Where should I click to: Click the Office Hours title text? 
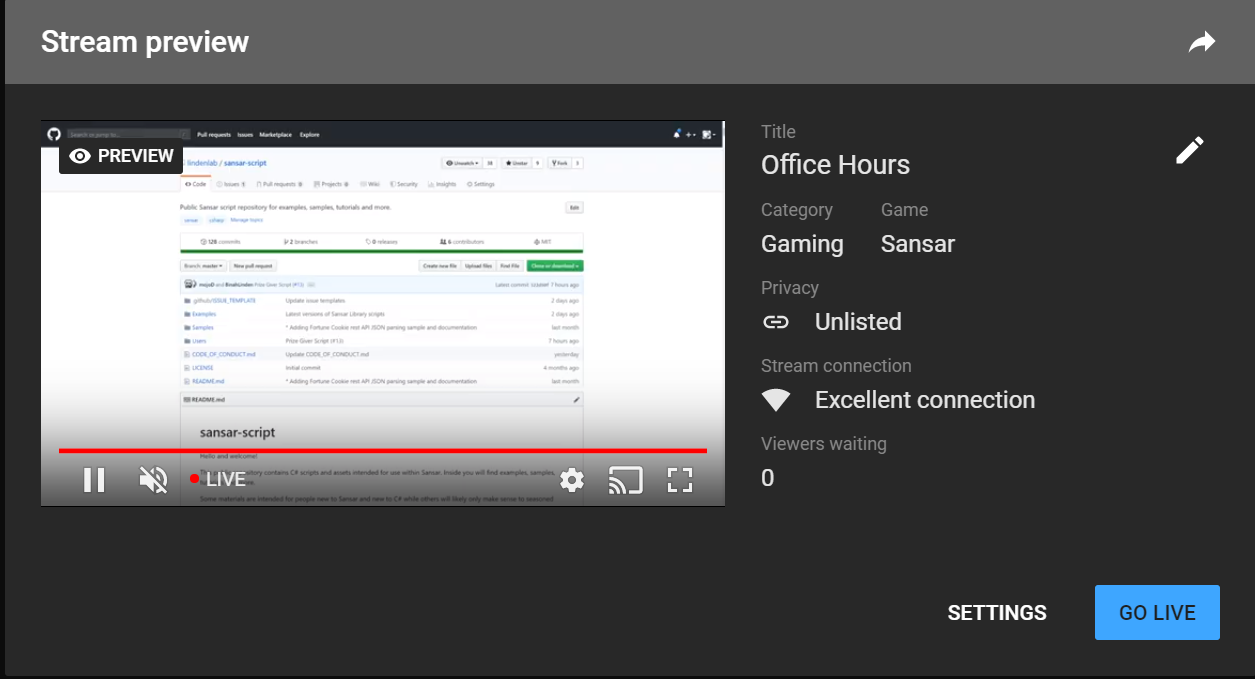[835, 165]
